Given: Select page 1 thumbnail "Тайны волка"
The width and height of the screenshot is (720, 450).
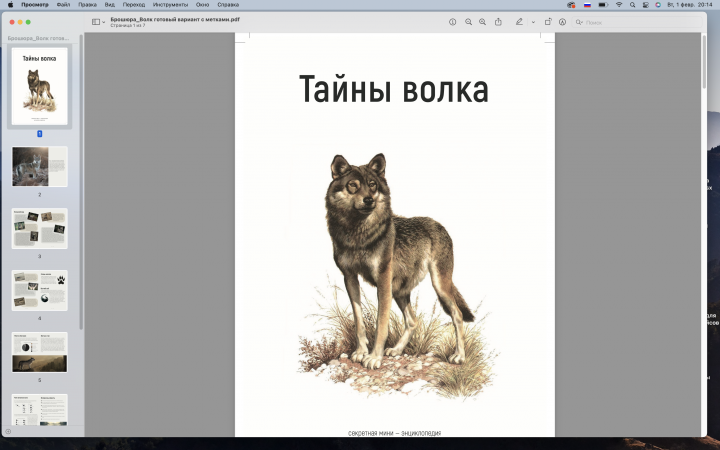Looking at the screenshot, I should [x=39, y=86].
